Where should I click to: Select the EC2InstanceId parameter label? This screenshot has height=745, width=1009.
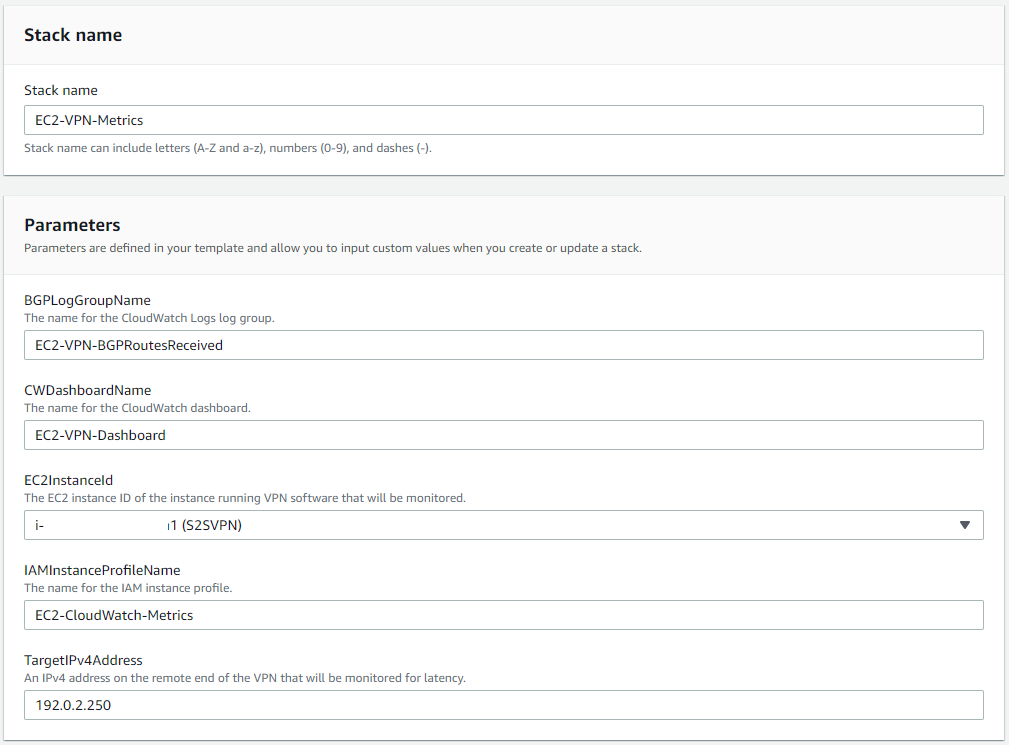pyautogui.click(x=69, y=480)
